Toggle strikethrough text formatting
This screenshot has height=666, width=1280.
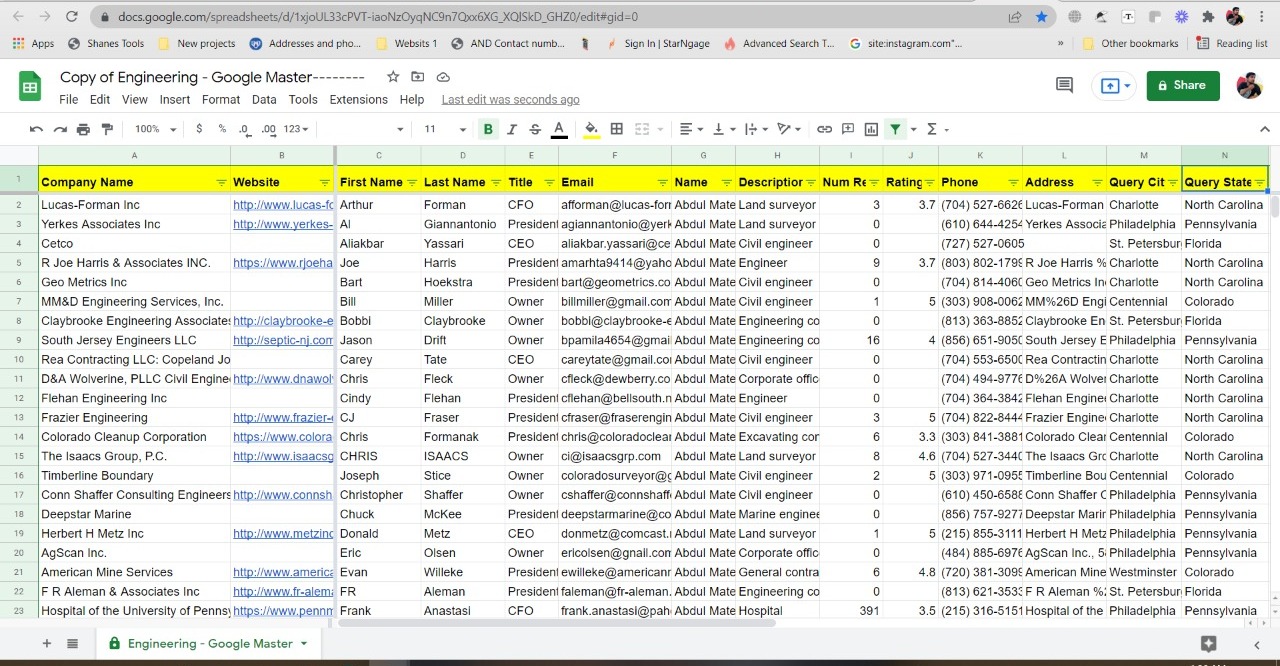click(x=535, y=129)
